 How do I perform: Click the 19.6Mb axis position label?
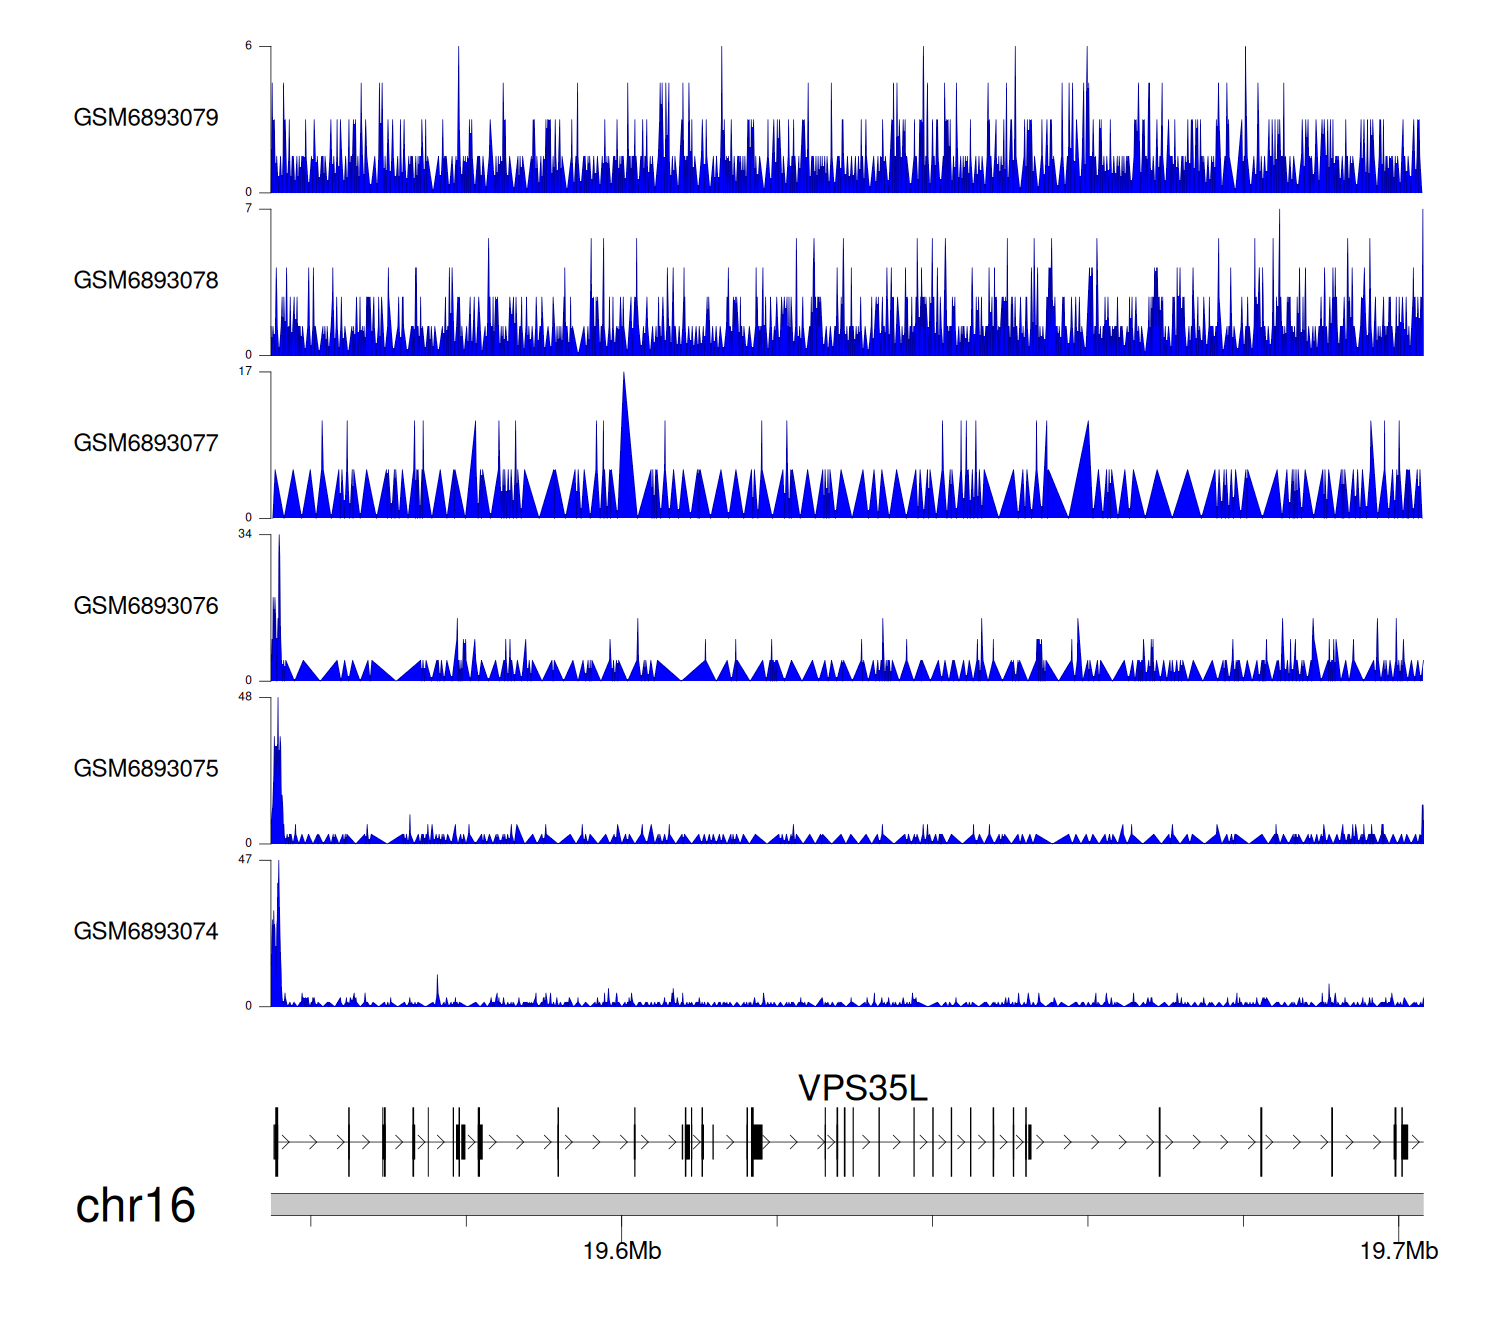(622, 1251)
